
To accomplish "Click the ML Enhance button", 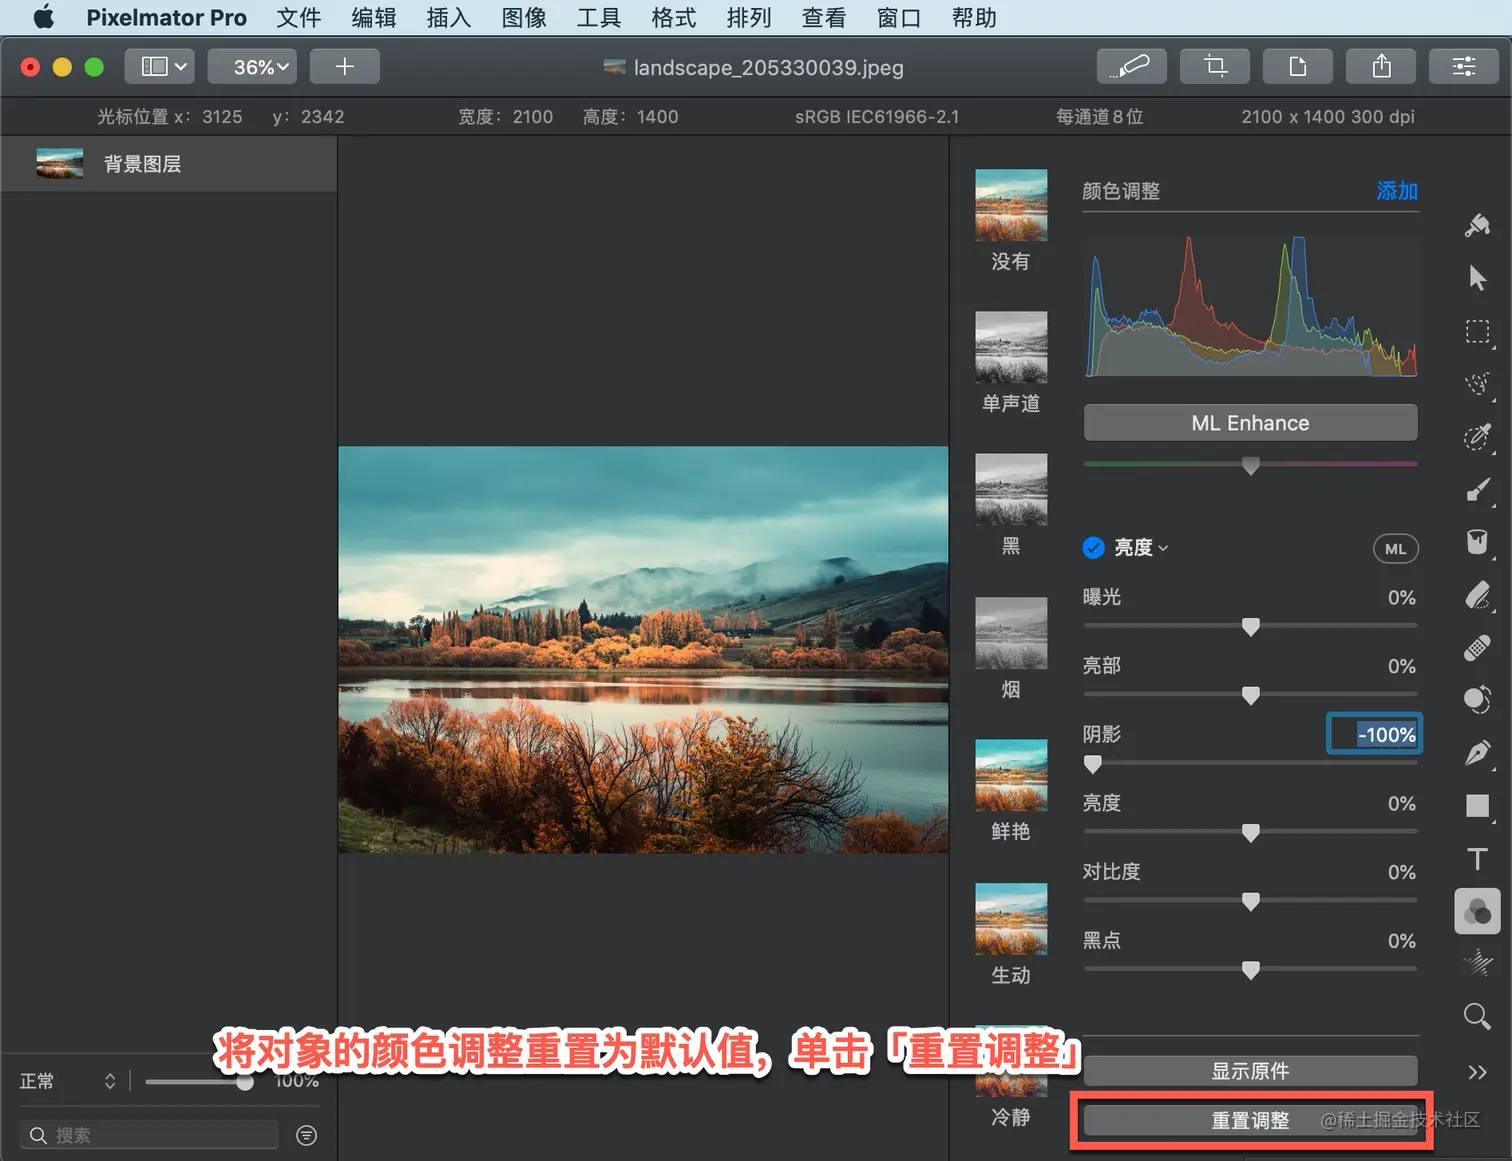I will point(1250,423).
